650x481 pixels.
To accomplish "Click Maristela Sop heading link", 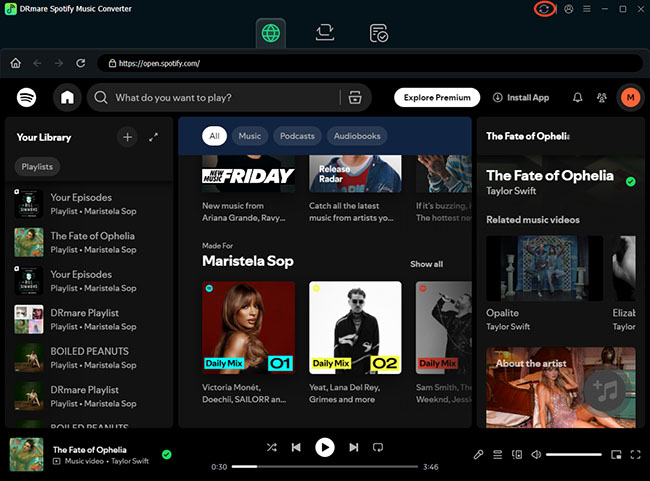I will [x=248, y=261].
